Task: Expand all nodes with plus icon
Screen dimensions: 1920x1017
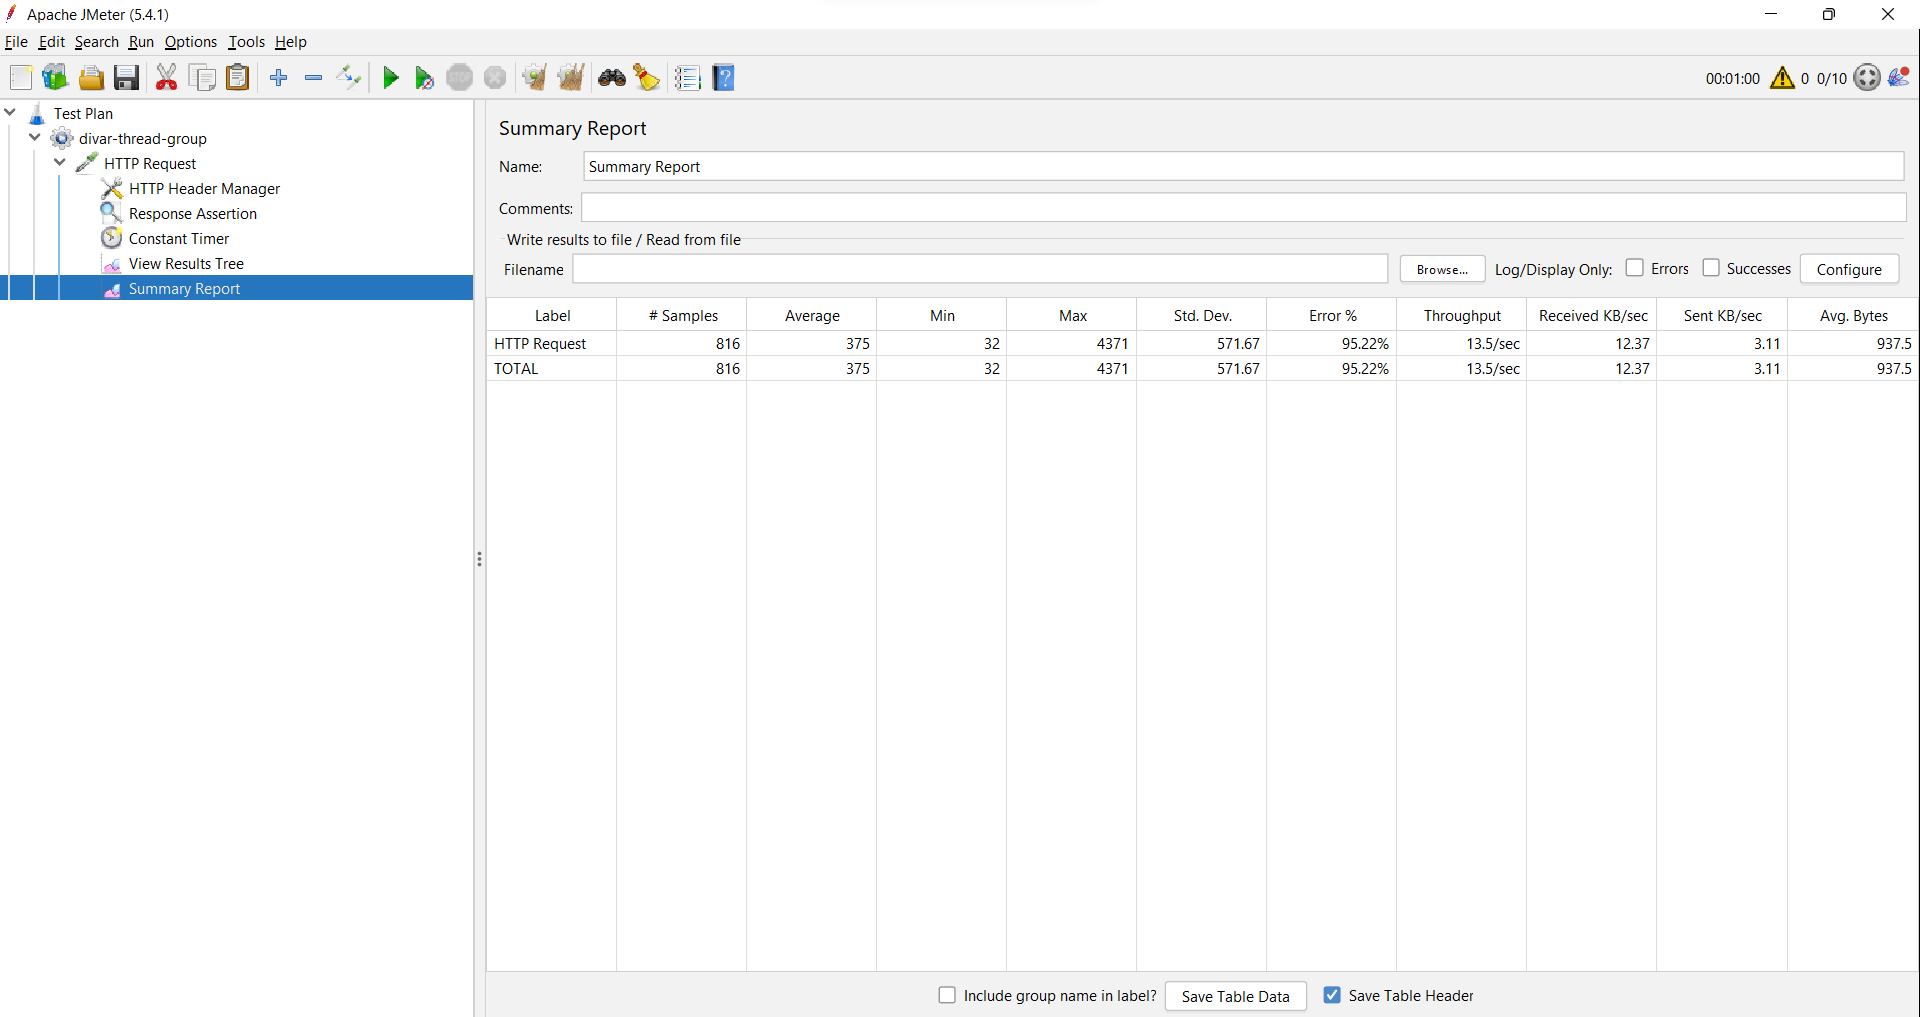Action: (279, 78)
